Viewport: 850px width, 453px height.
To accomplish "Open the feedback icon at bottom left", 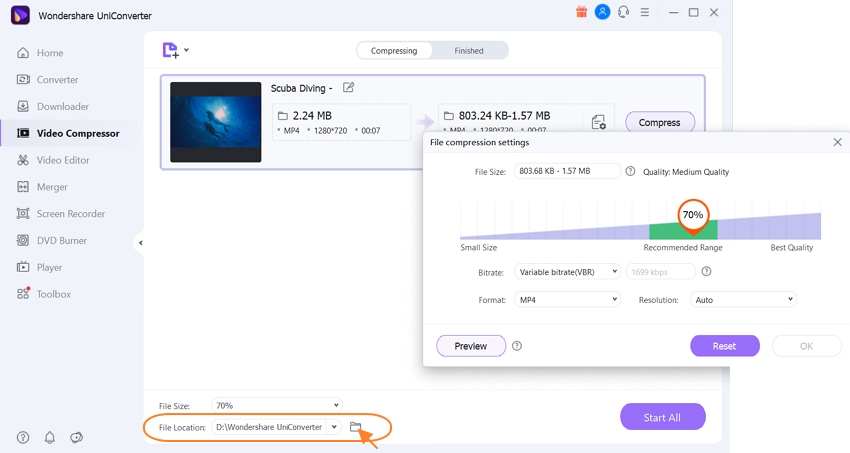I will coord(76,437).
